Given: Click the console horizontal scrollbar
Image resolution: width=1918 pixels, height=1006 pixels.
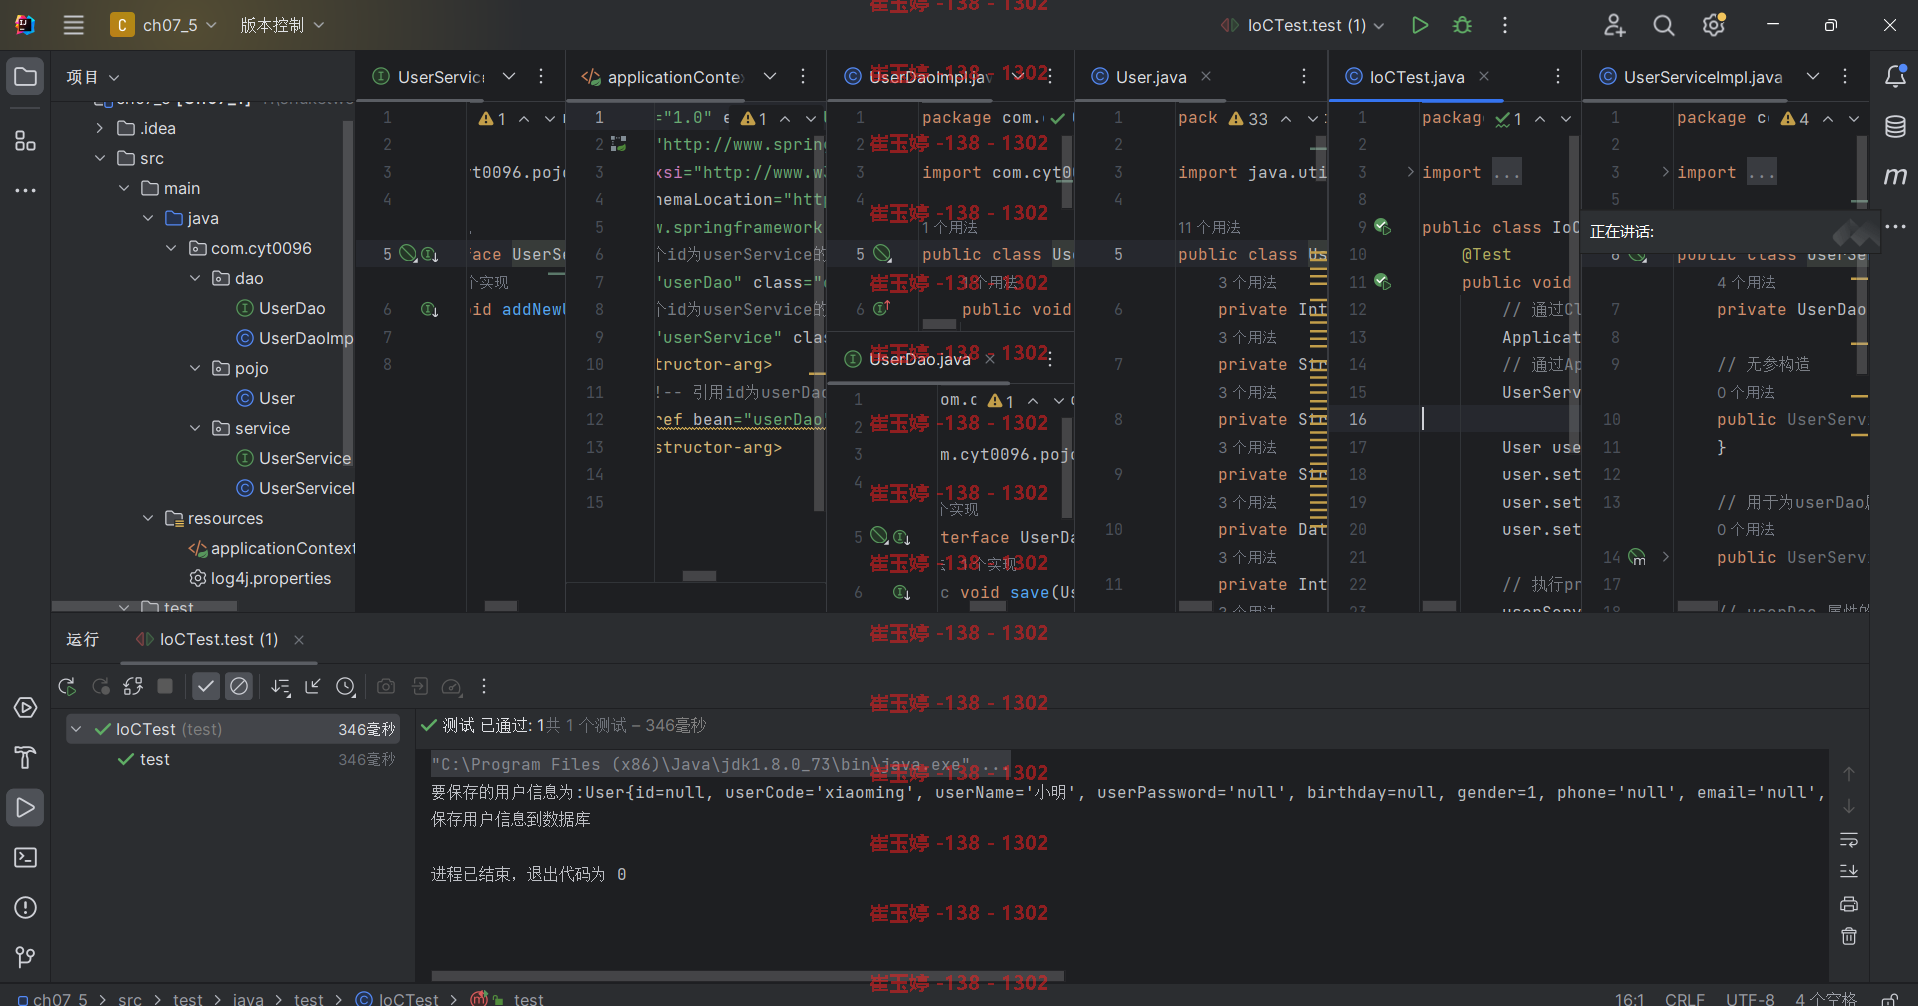Looking at the screenshot, I should (748, 976).
